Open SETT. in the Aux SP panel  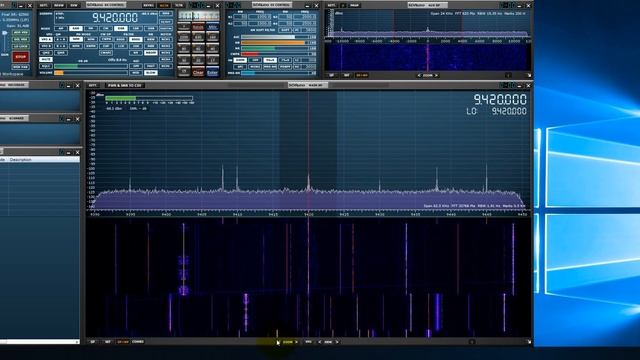pyautogui.click(x=331, y=5)
